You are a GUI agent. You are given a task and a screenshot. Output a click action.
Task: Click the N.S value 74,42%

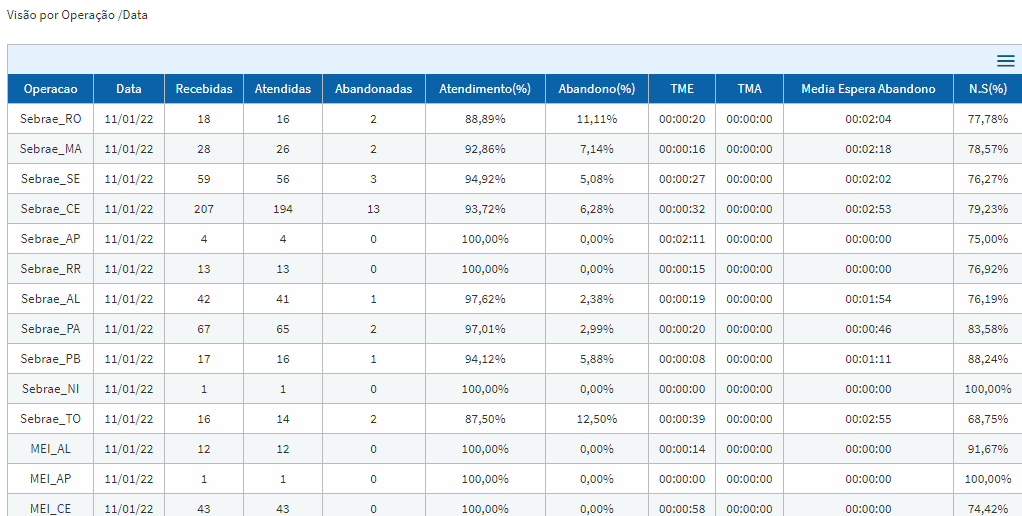pyautogui.click(x=988, y=509)
